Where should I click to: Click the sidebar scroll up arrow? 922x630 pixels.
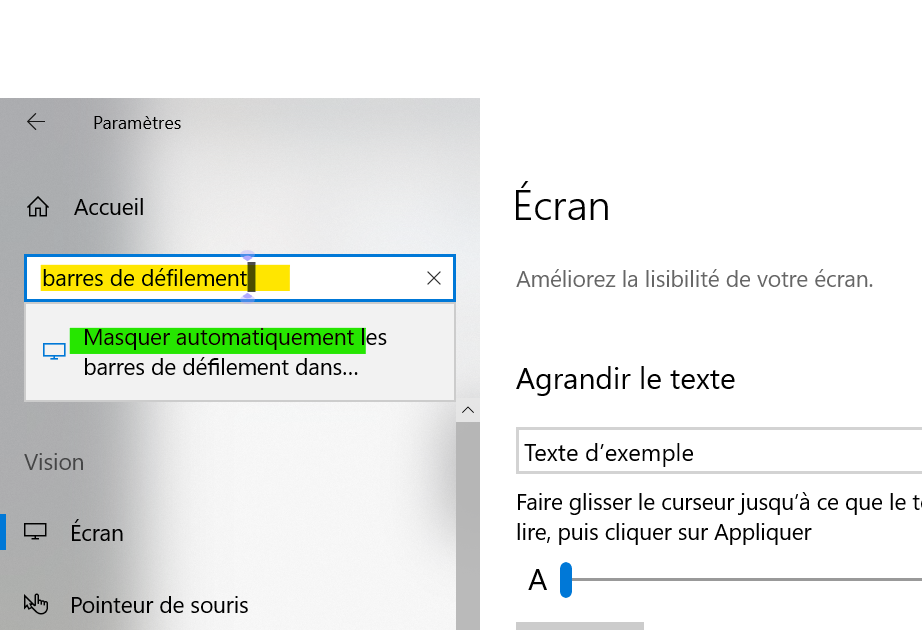point(467,410)
